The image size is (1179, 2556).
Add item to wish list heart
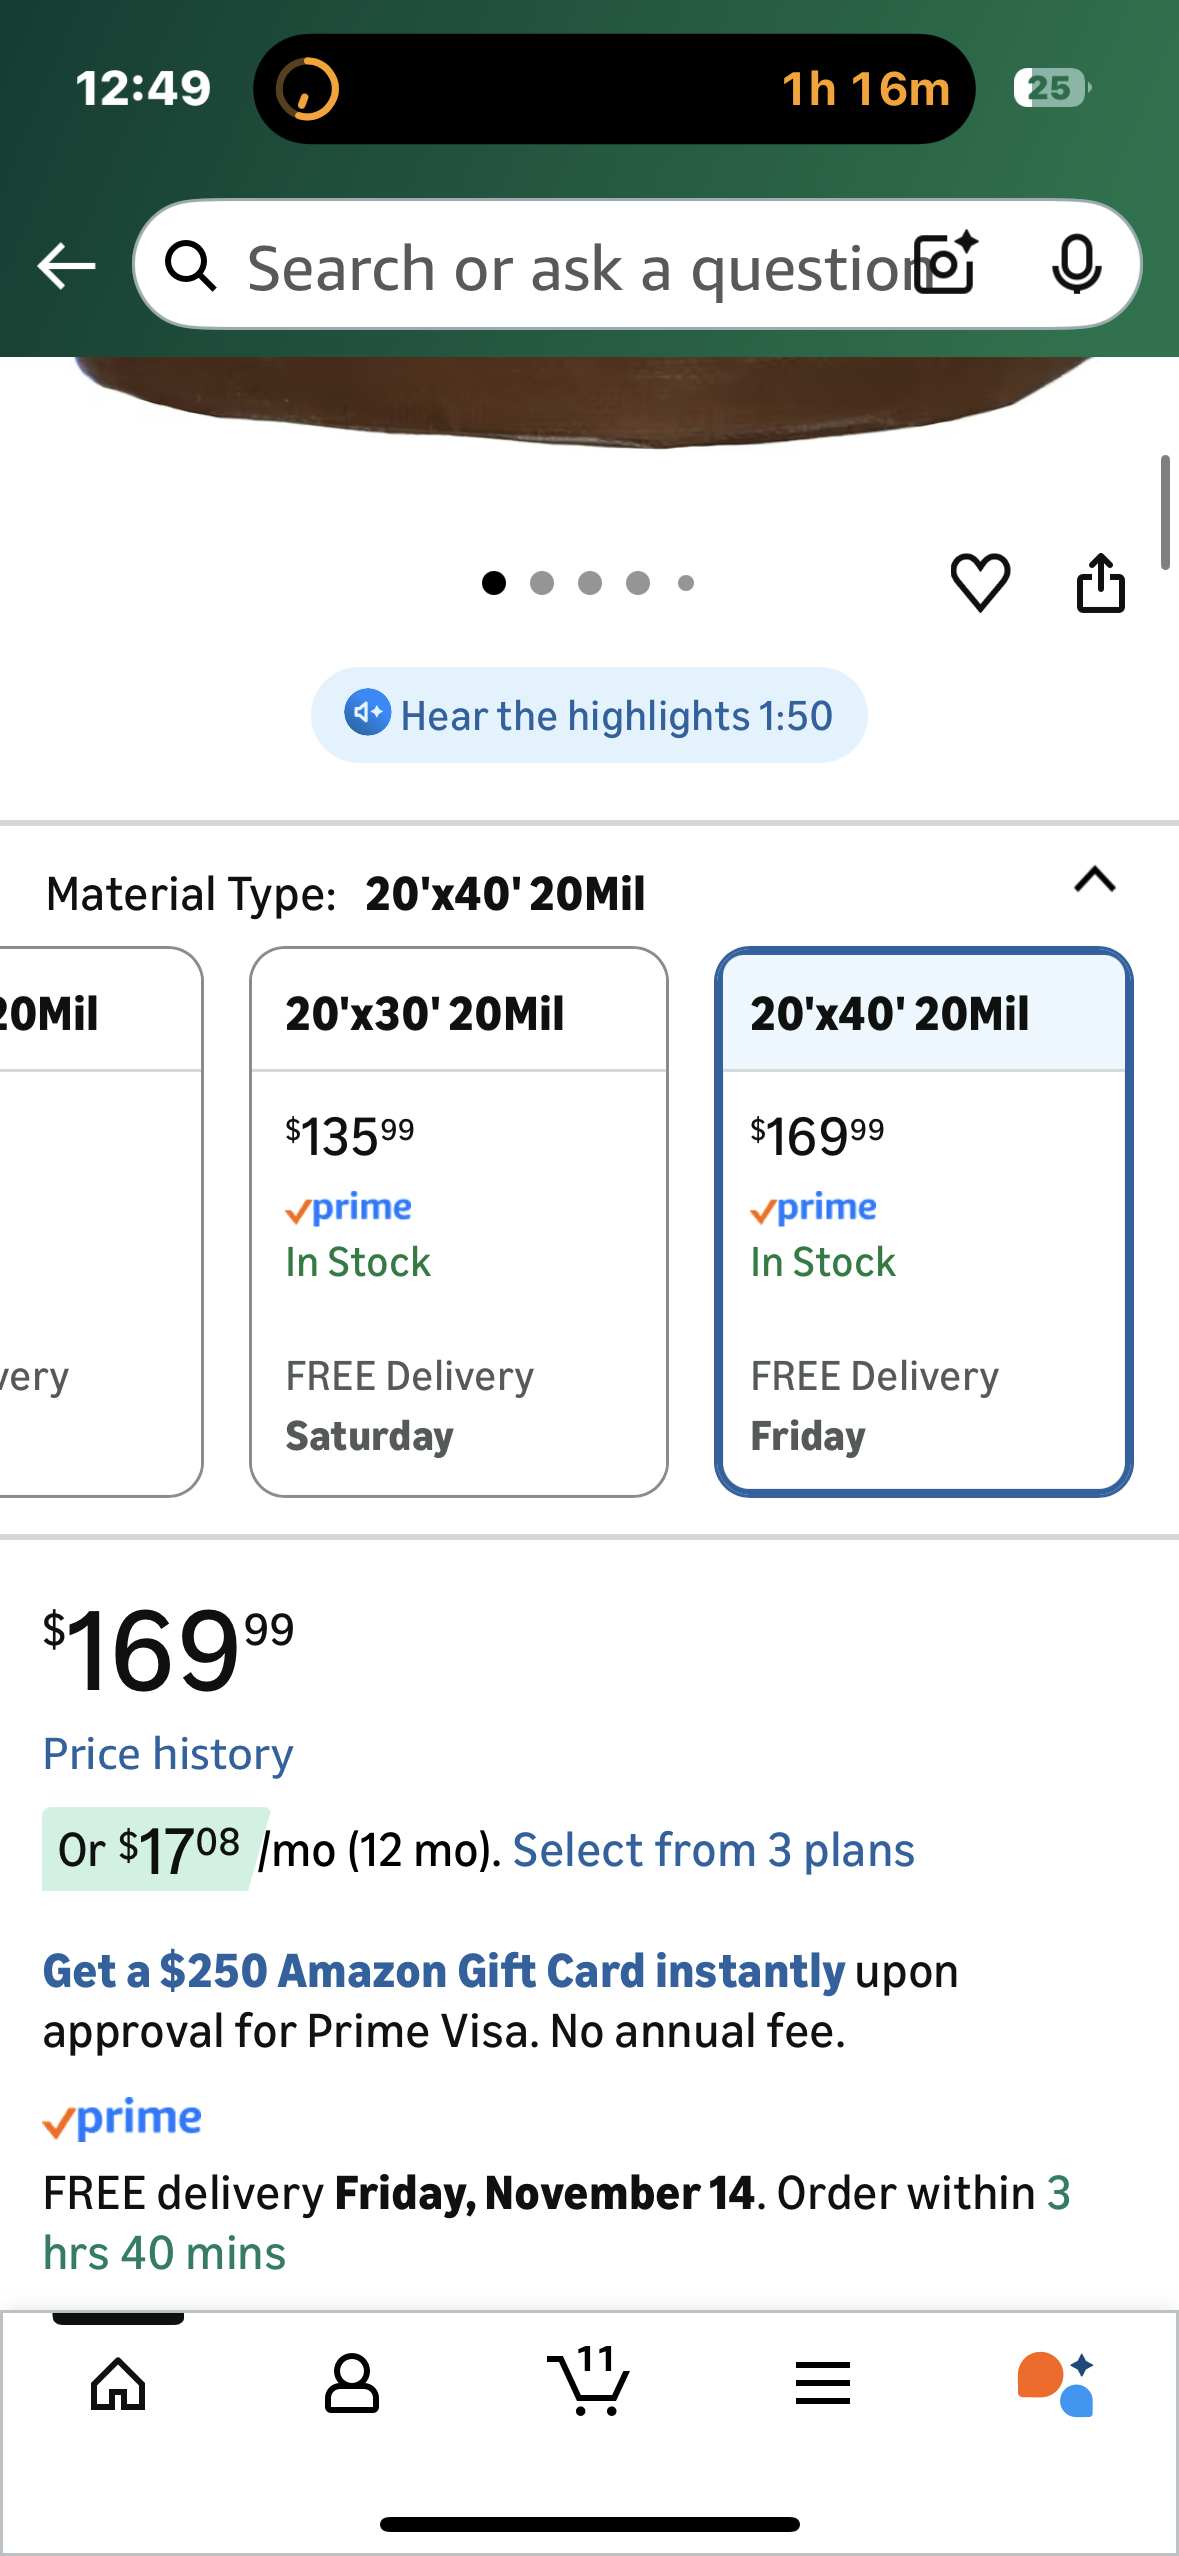[x=980, y=582]
